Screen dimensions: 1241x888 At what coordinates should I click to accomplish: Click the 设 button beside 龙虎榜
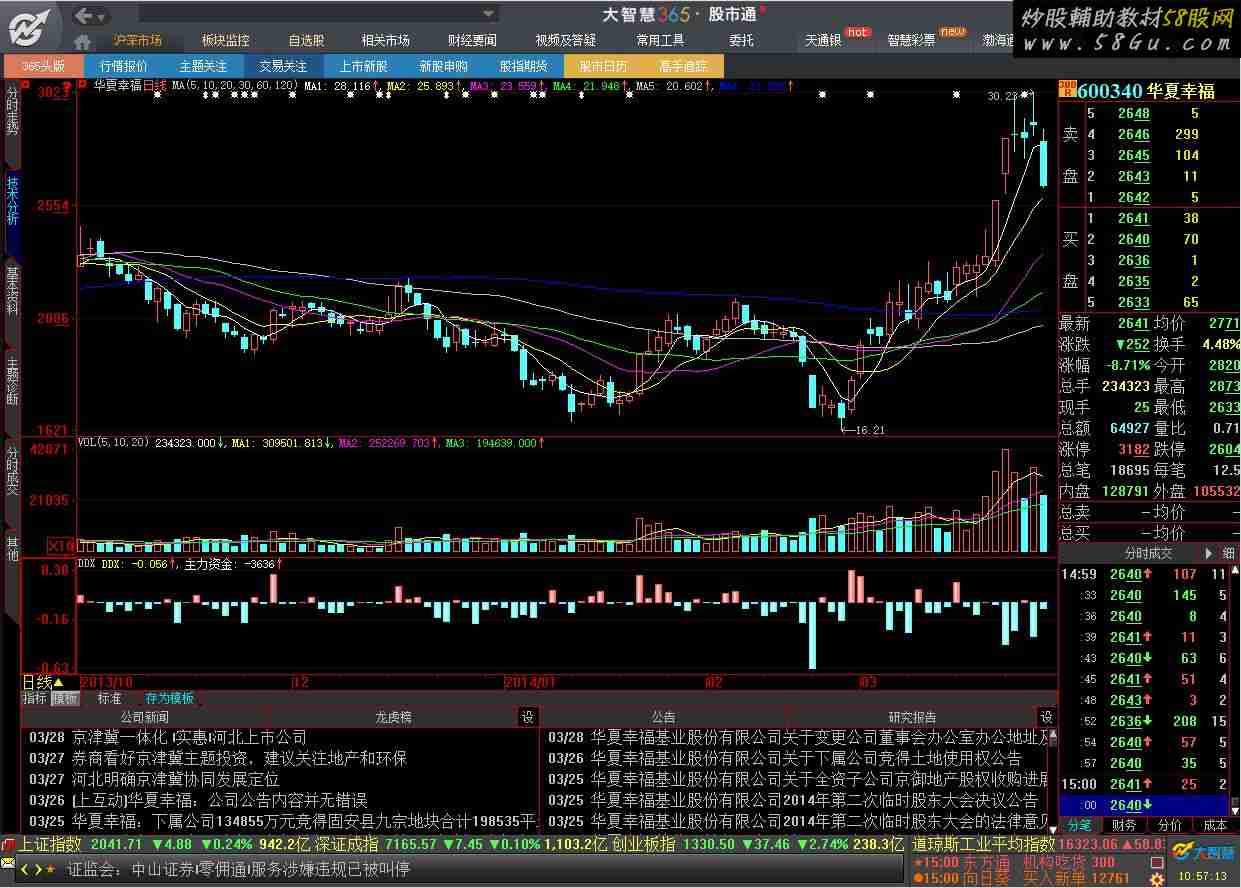coord(529,717)
